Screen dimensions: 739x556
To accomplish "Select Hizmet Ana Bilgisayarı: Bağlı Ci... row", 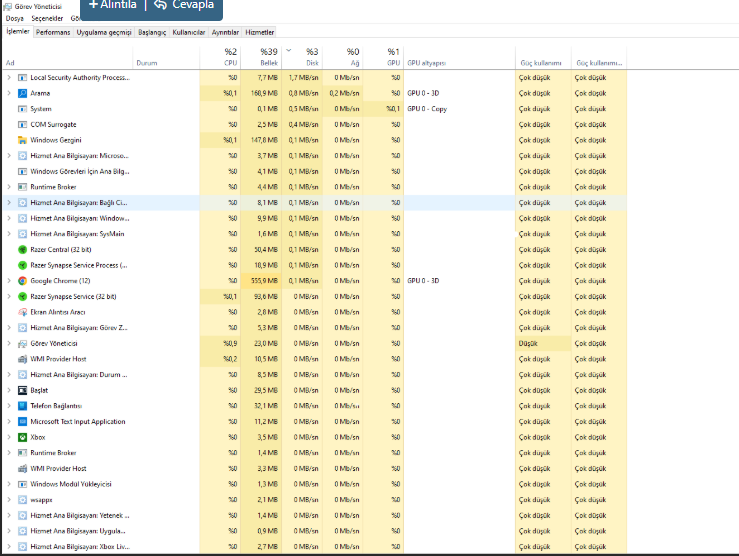I will pyautogui.click(x=315, y=203).
